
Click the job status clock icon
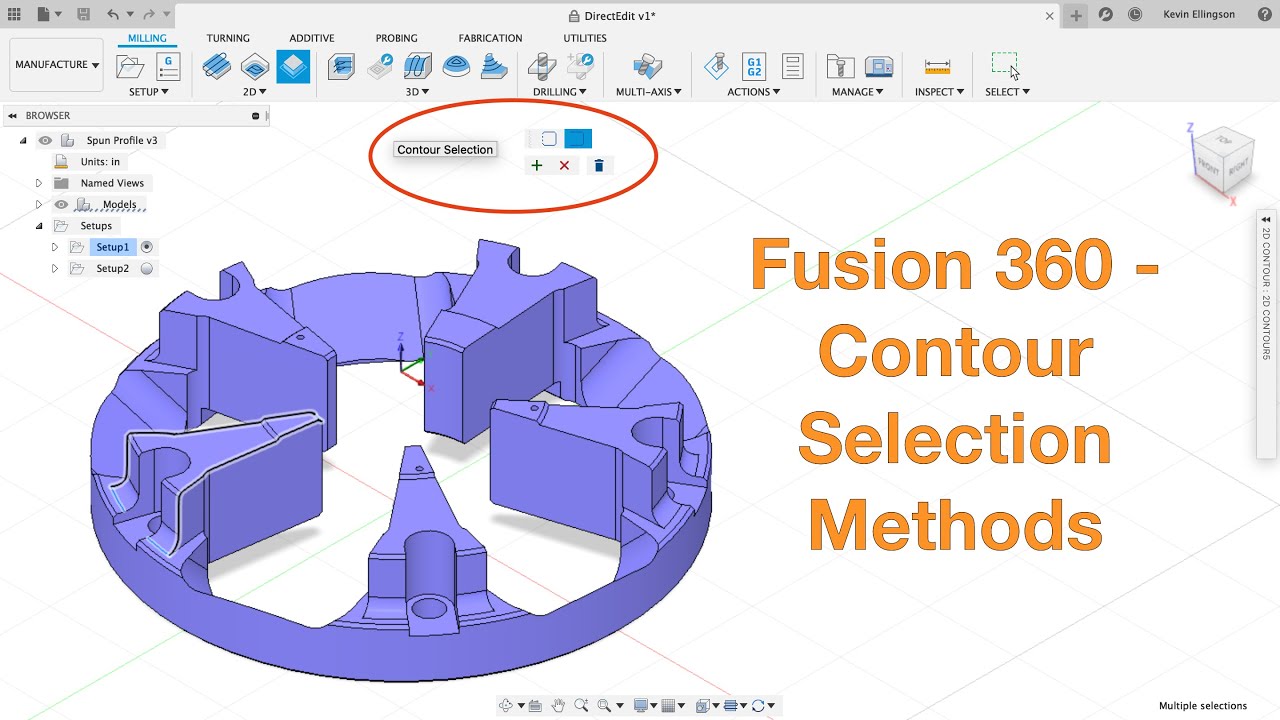tap(1134, 15)
